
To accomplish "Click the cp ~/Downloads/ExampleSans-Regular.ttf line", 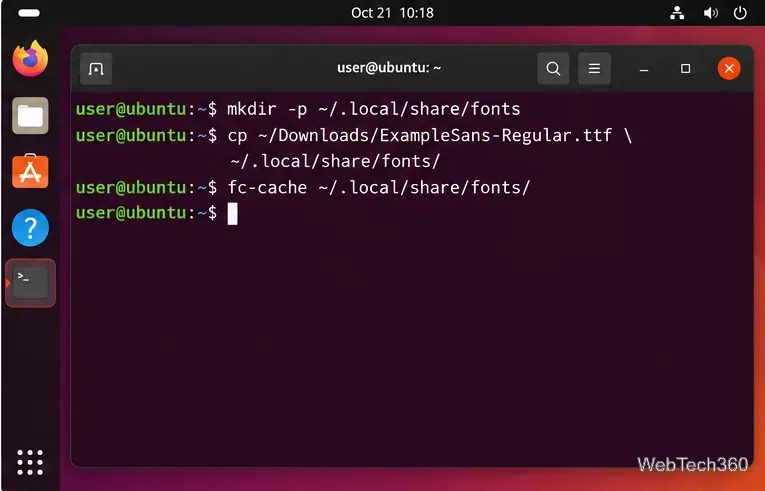I will 429,135.
